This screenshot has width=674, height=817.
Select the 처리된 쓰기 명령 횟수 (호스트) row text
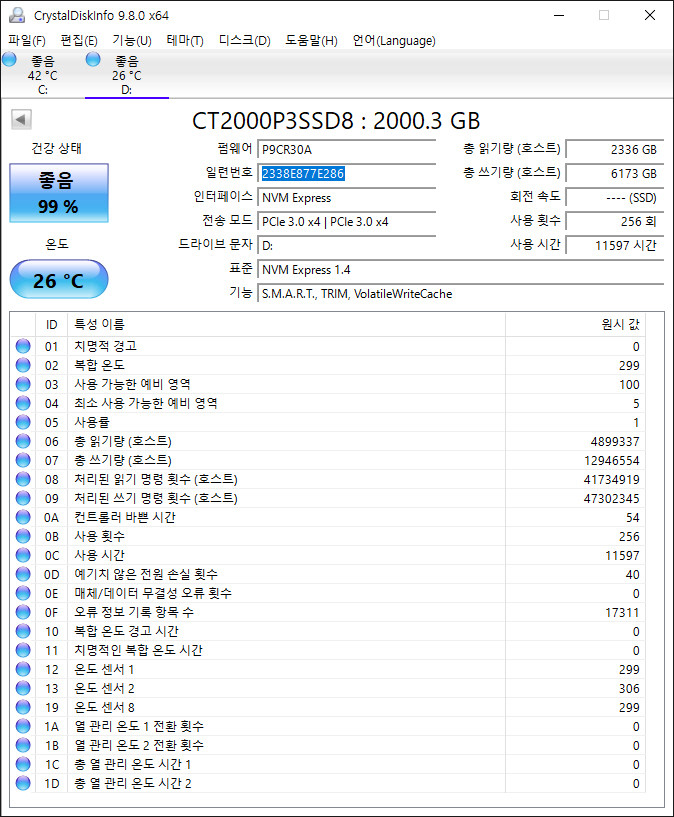(x=156, y=498)
